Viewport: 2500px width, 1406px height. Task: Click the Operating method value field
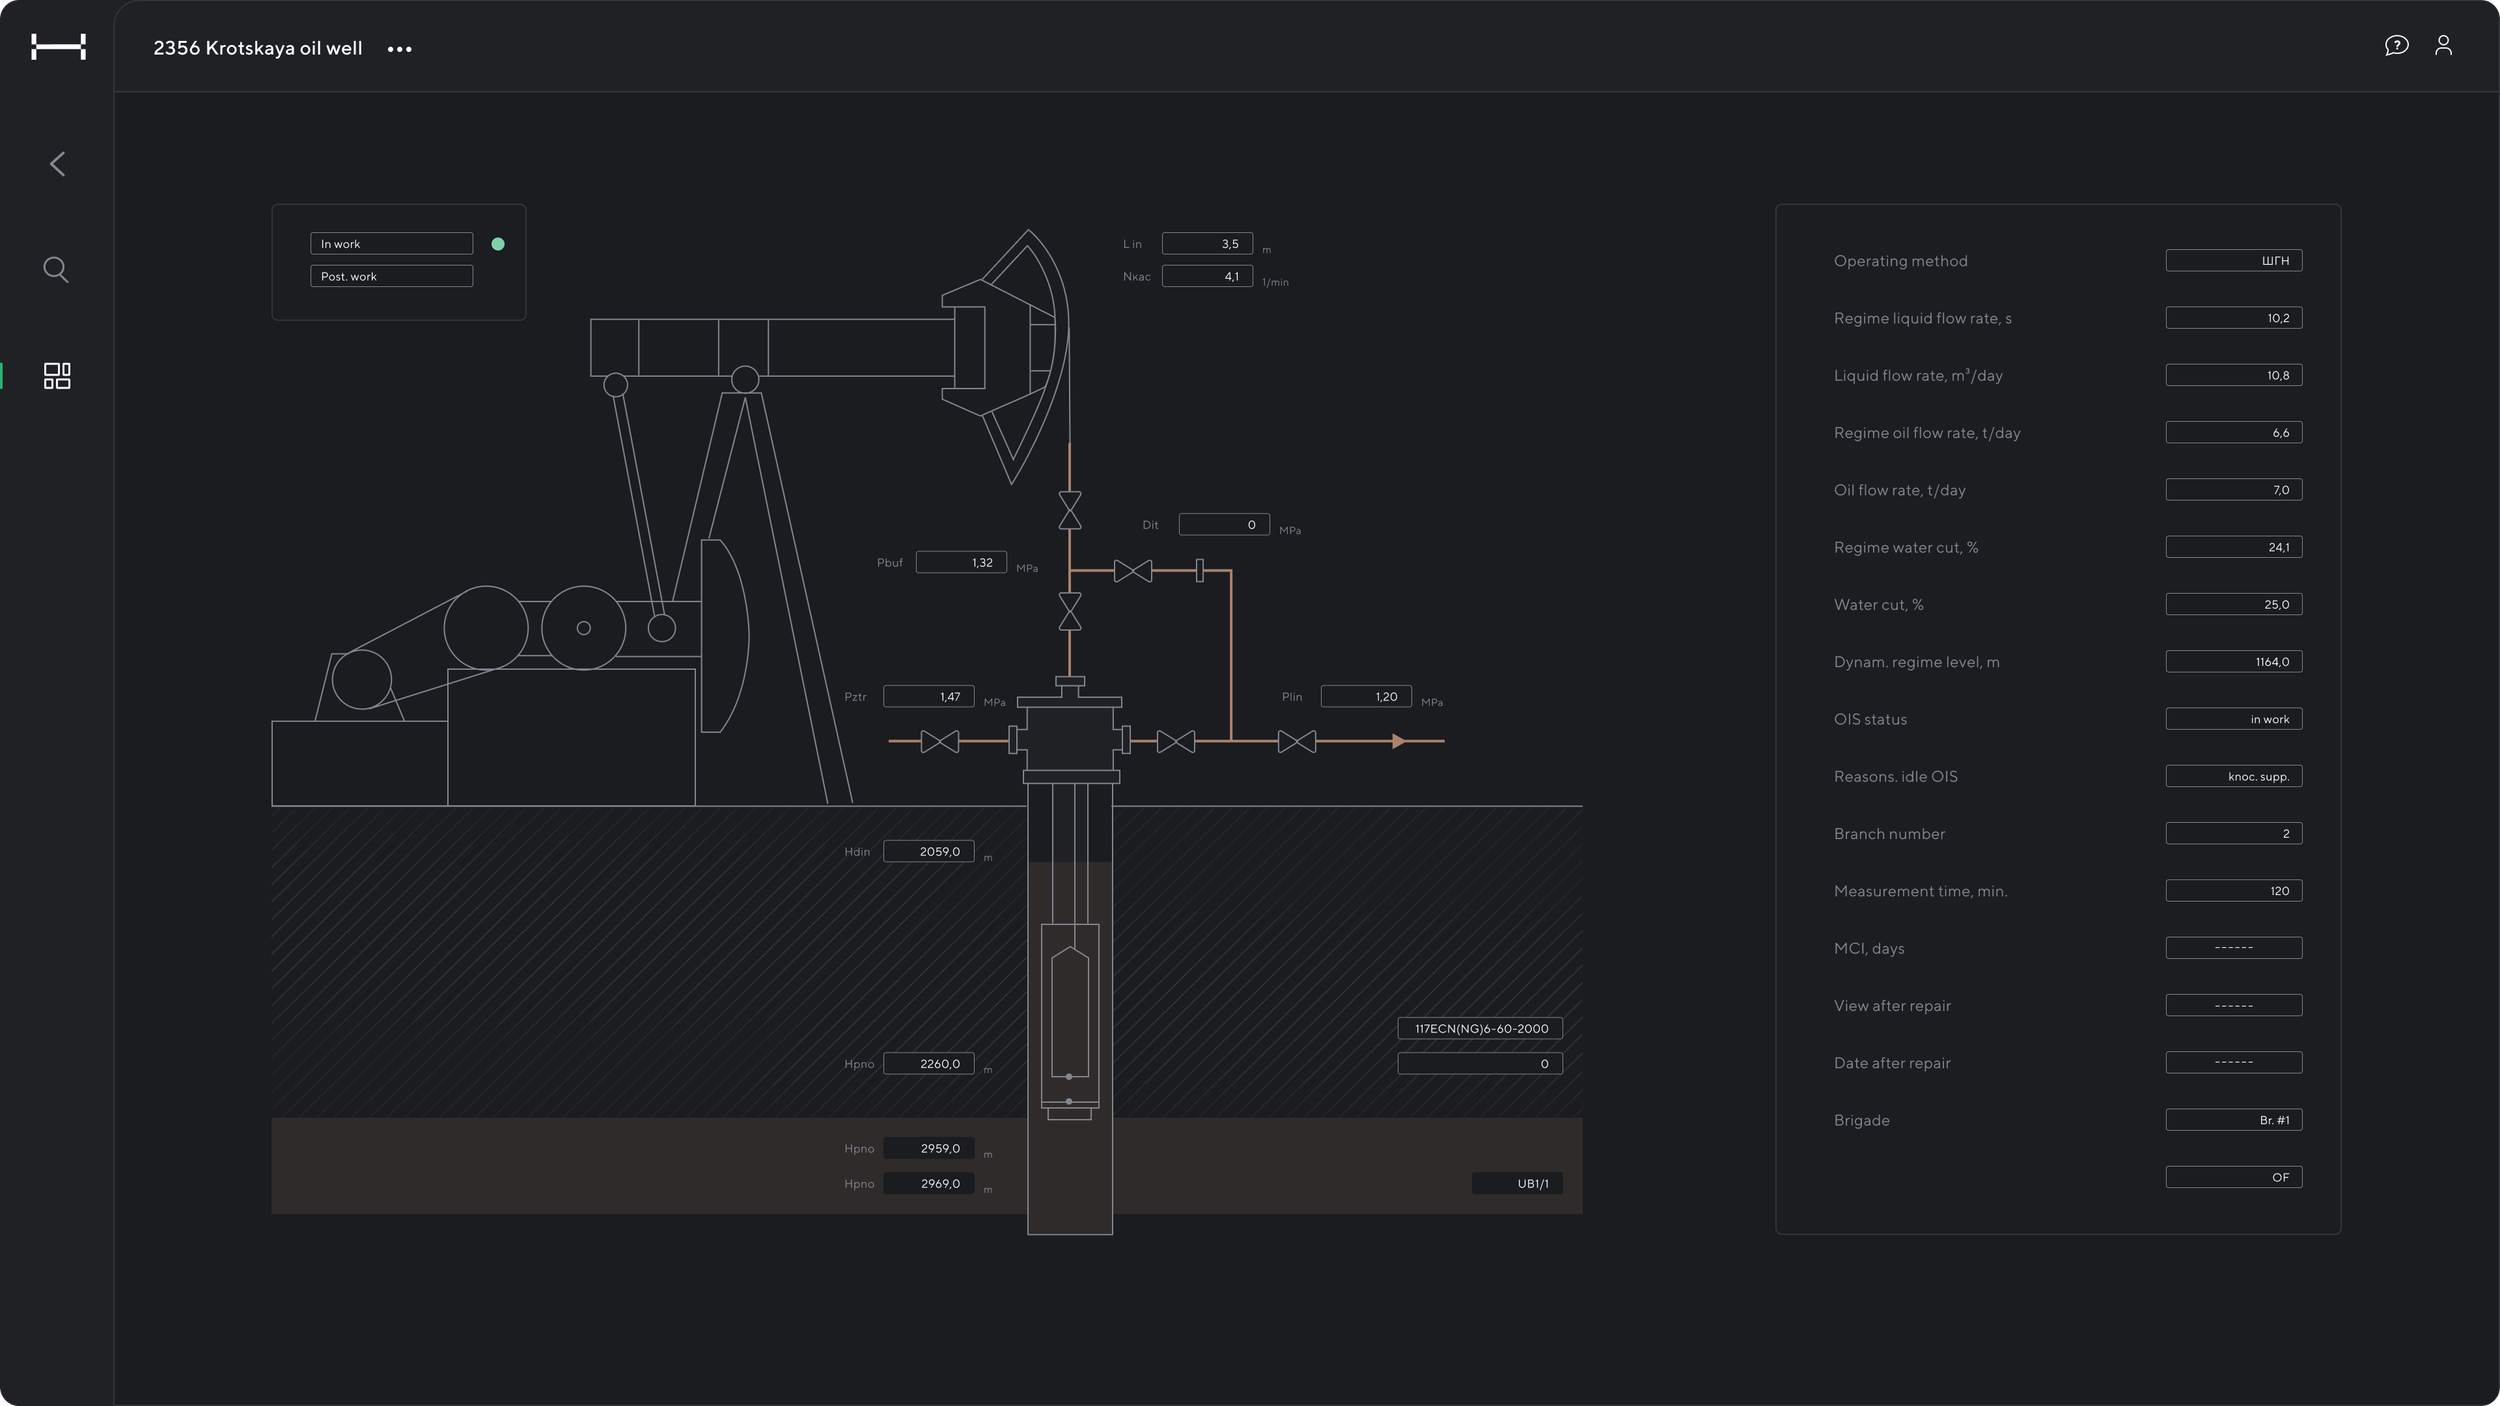click(x=2233, y=261)
